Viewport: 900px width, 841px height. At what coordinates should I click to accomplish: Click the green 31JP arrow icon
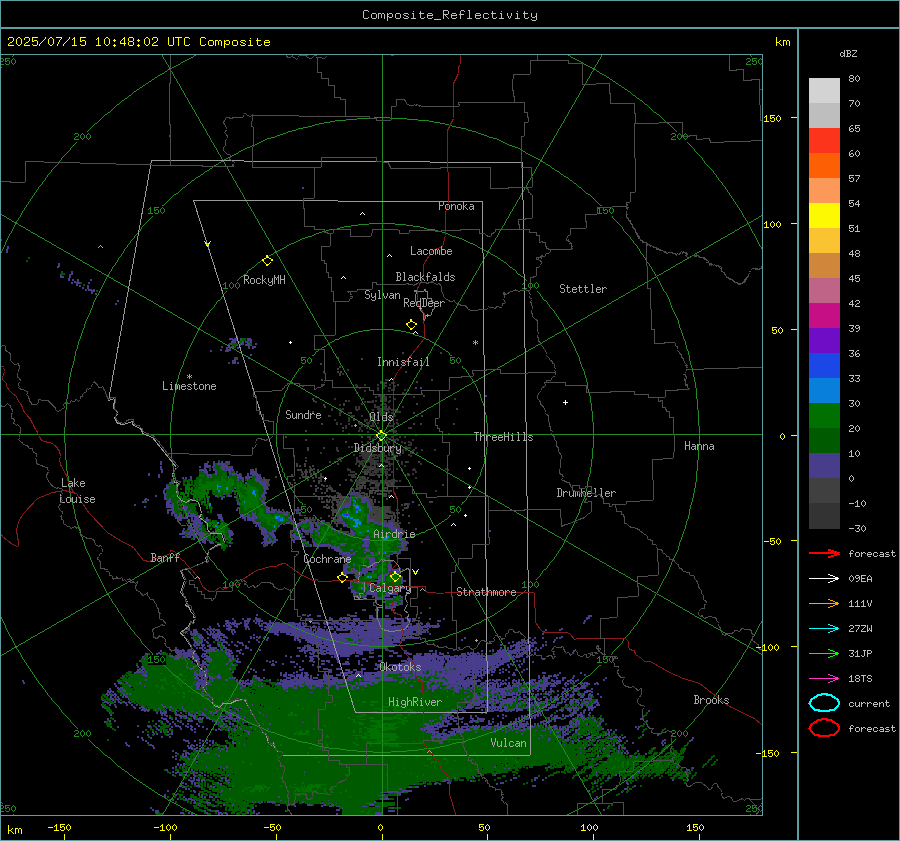tap(824, 653)
